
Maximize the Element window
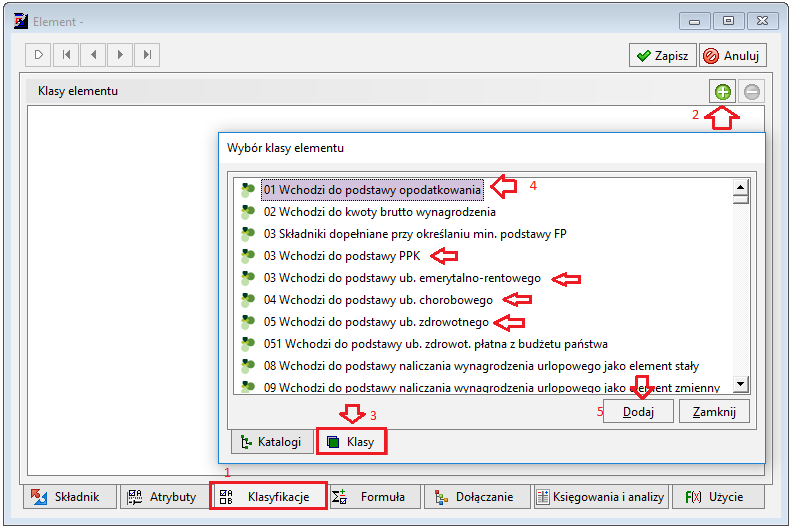click(x=728, y=21)
